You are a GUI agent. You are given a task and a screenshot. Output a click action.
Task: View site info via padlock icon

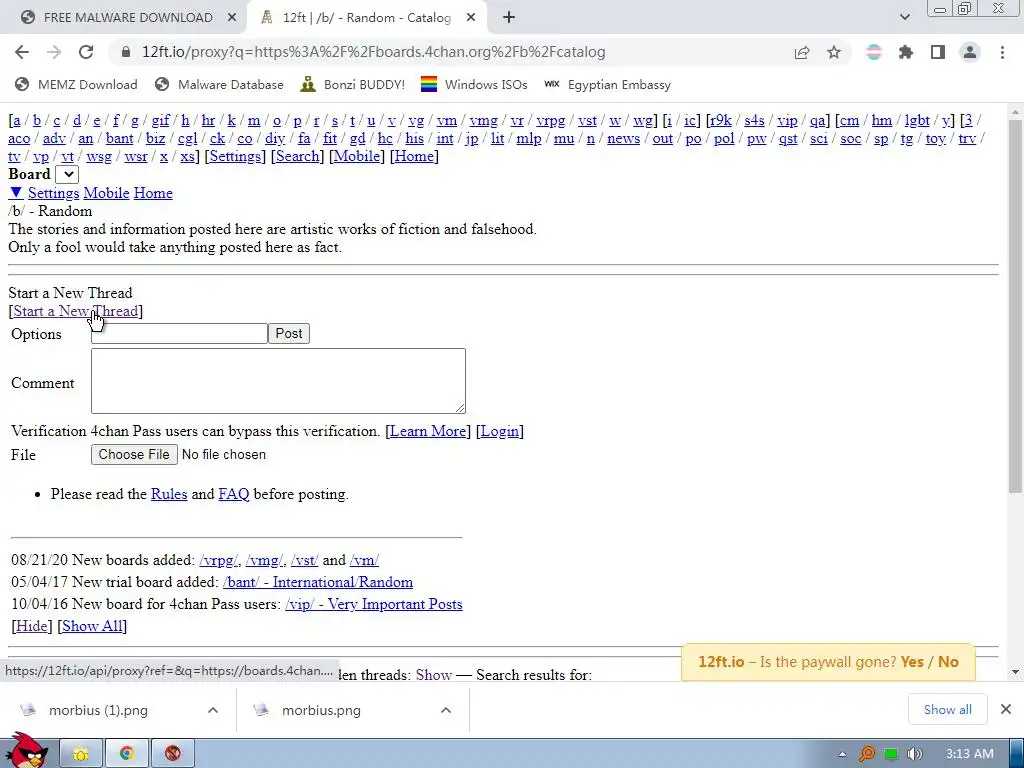[125, 52]
